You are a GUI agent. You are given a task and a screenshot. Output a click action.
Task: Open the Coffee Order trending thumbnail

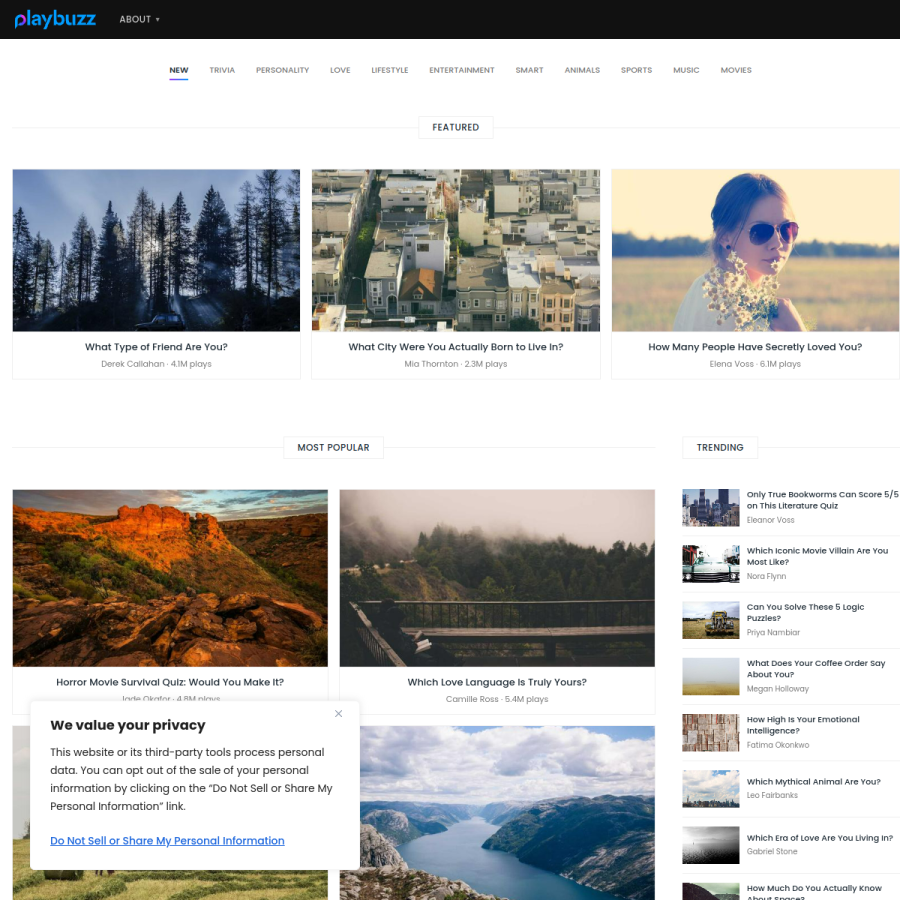(x=711, y=676)
